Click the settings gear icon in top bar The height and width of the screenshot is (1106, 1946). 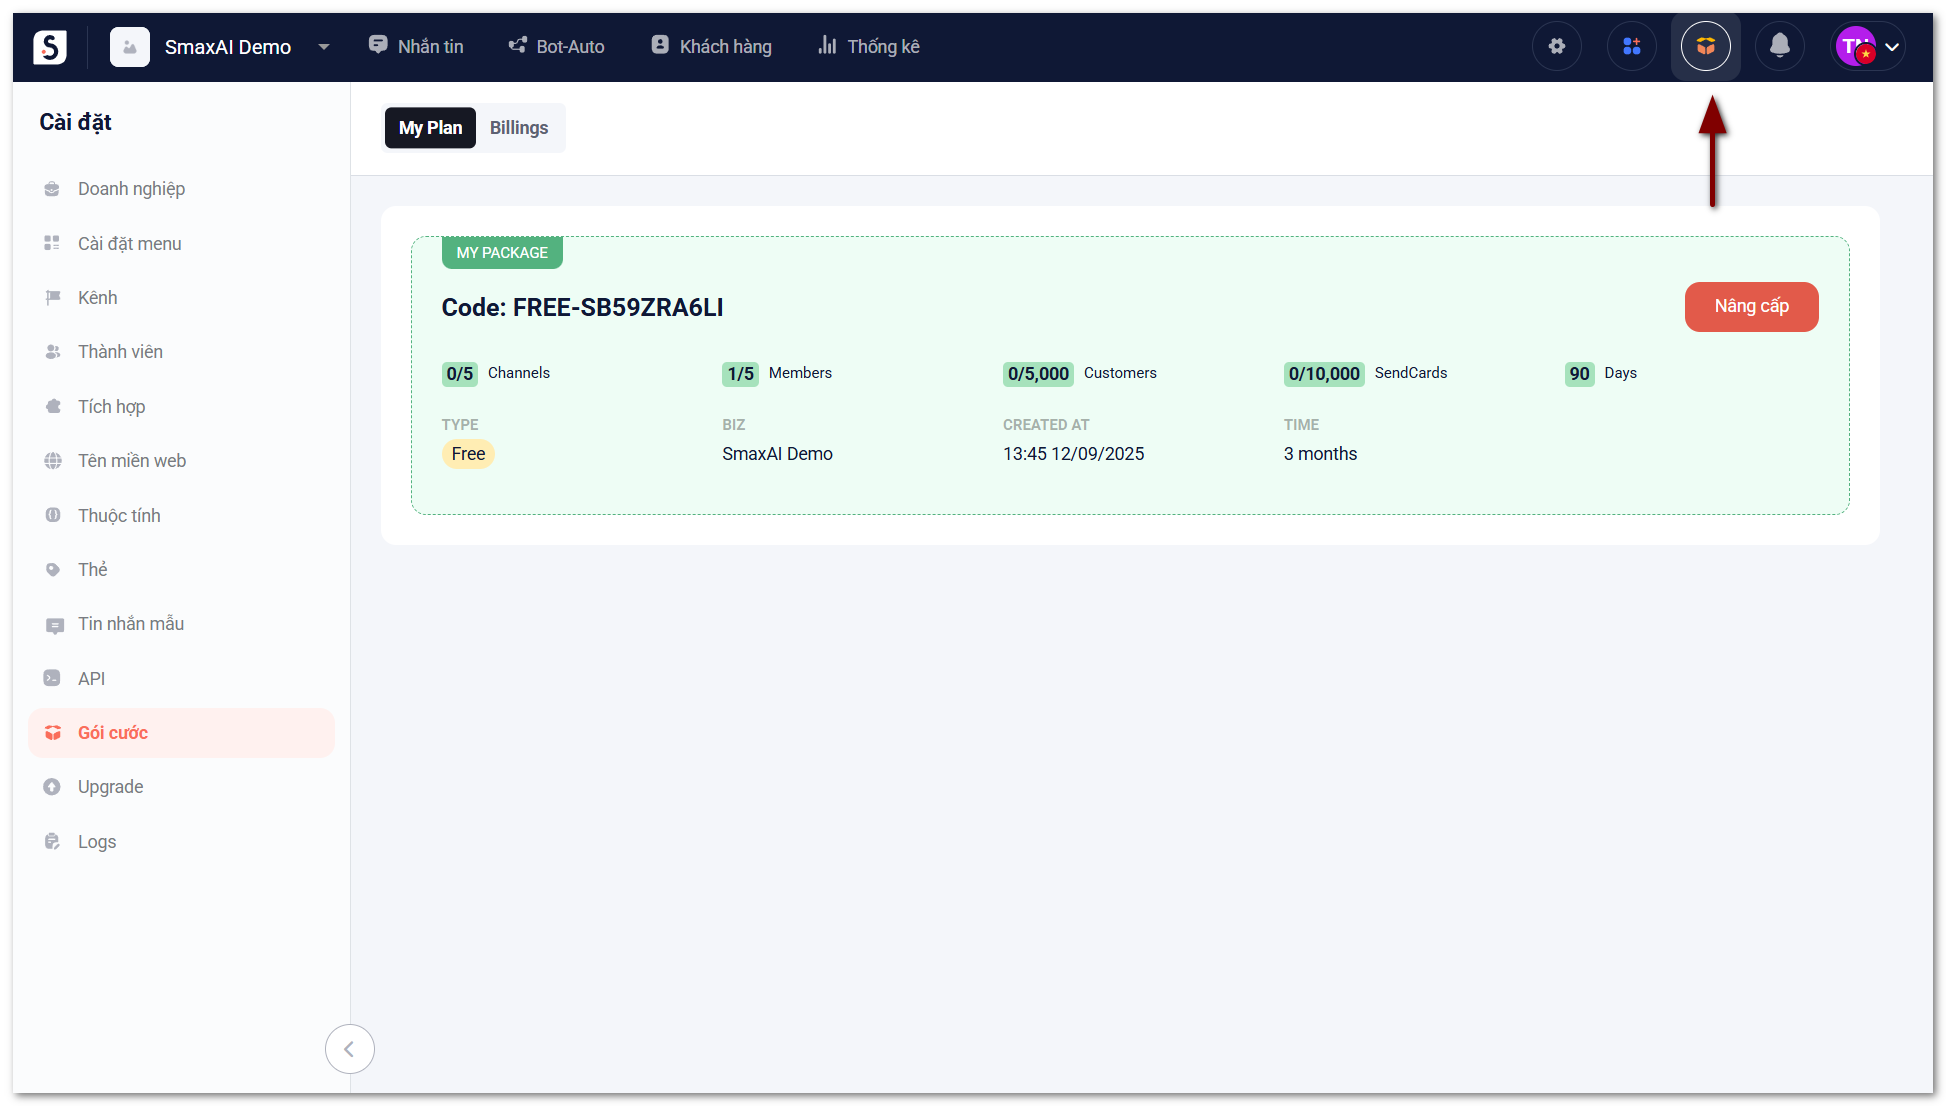1556,46
